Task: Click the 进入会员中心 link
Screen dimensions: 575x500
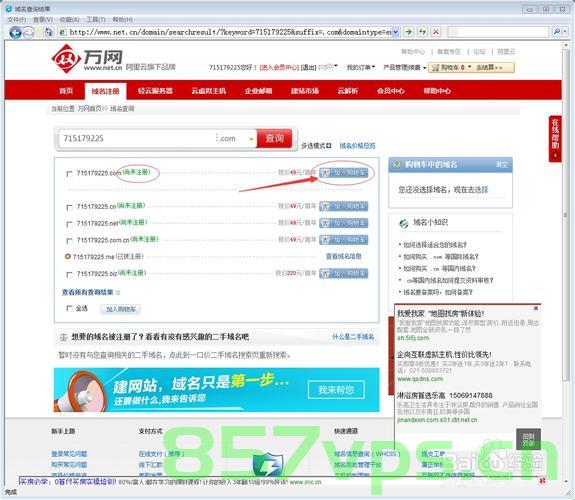Action: (x=279, y=67)
